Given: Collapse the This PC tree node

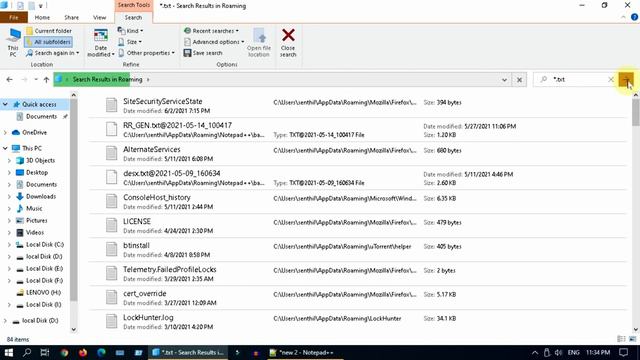Looking at the screenshot, I should click(x=5, y=149).
